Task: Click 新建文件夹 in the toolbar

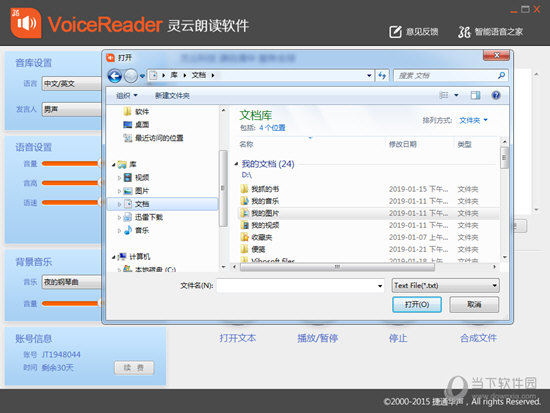Action: click(172, 95)
